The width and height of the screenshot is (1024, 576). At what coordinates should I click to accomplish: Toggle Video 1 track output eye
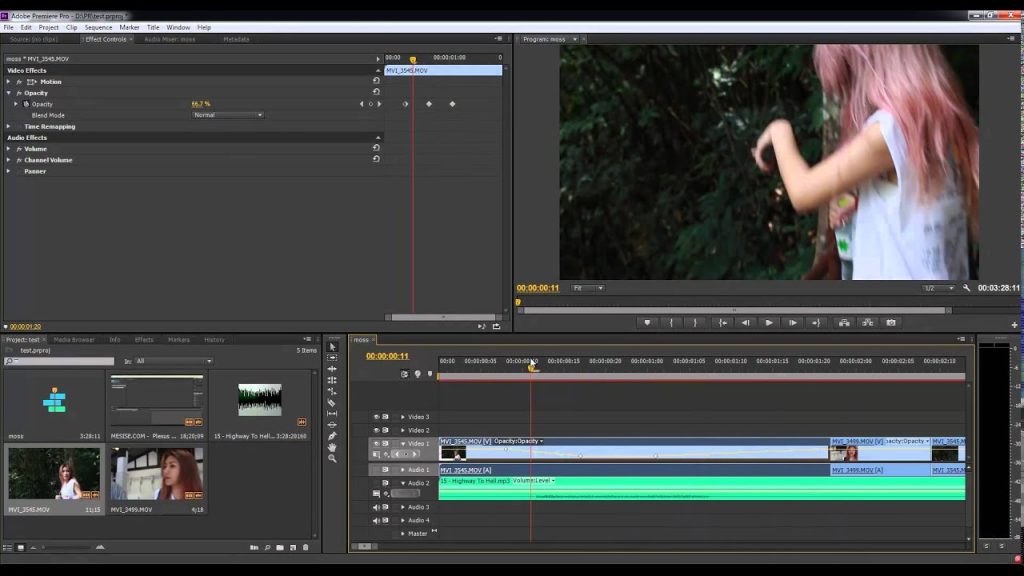376,443
